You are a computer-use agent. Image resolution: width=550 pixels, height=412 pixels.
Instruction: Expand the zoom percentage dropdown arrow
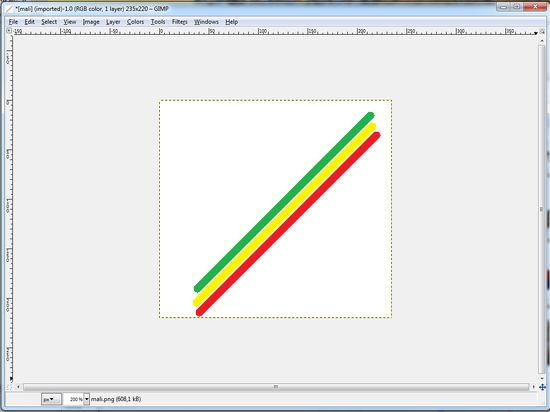[87, 399]
